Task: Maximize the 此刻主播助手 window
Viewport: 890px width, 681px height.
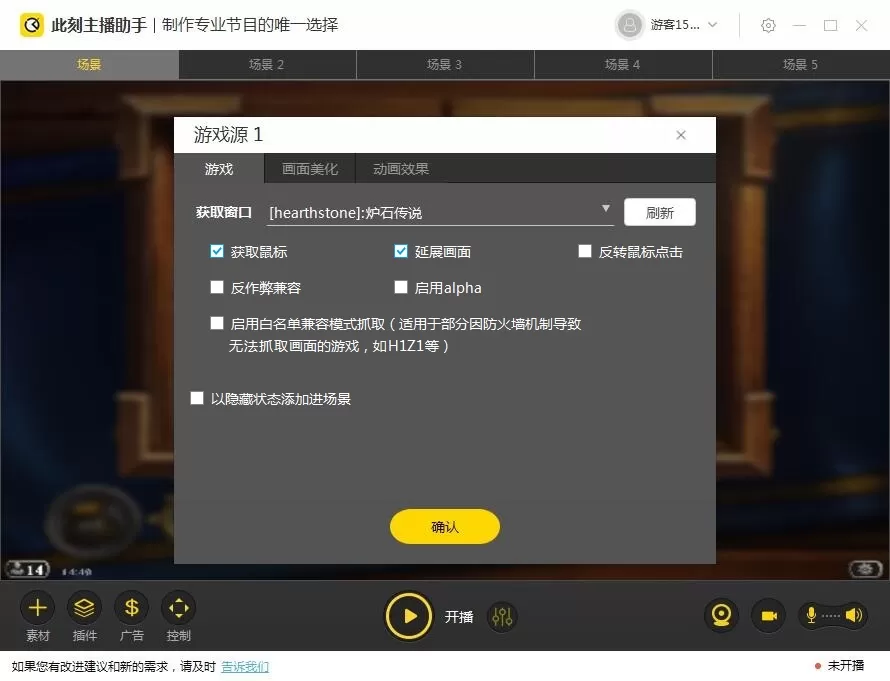Action: point(830,26)
